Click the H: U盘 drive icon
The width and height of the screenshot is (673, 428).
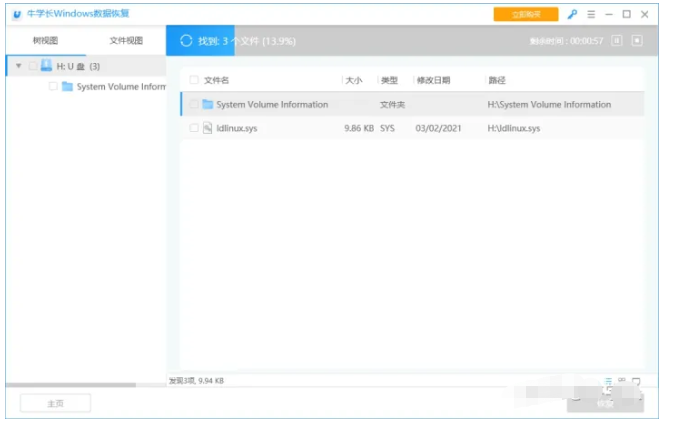tap(46, 66)
